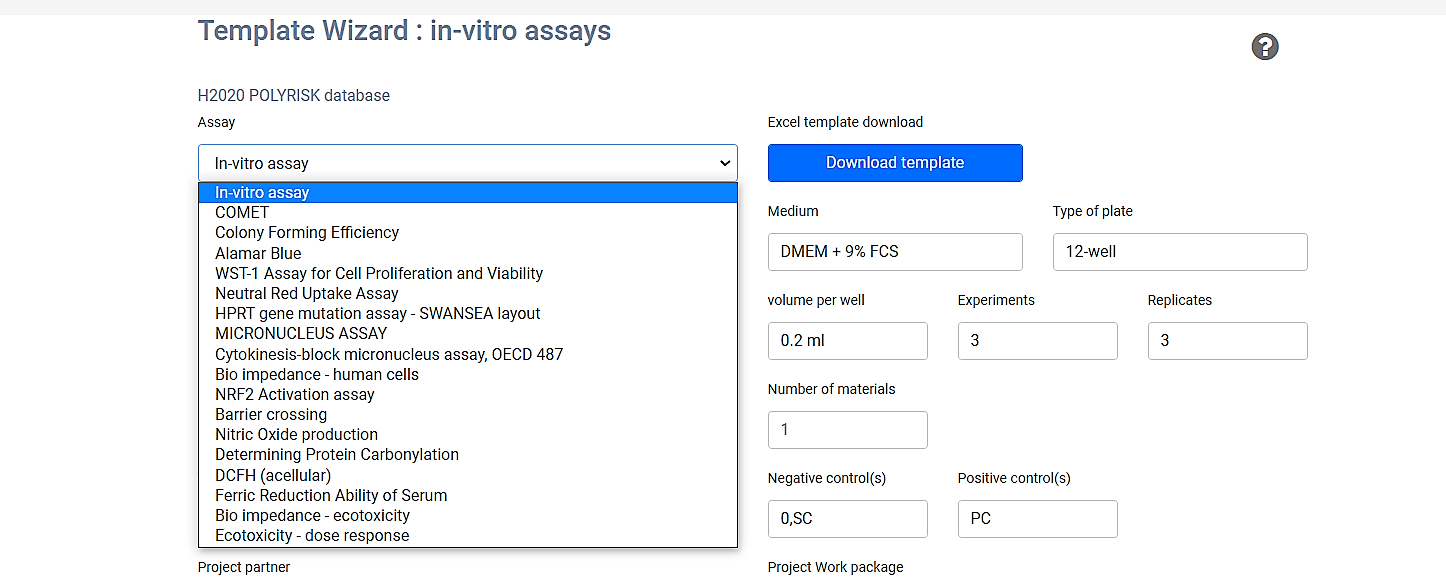The image size is (1446, 579).
Task: Choose Colony Forming Efficiency option
Action: [x=307, y=232]
